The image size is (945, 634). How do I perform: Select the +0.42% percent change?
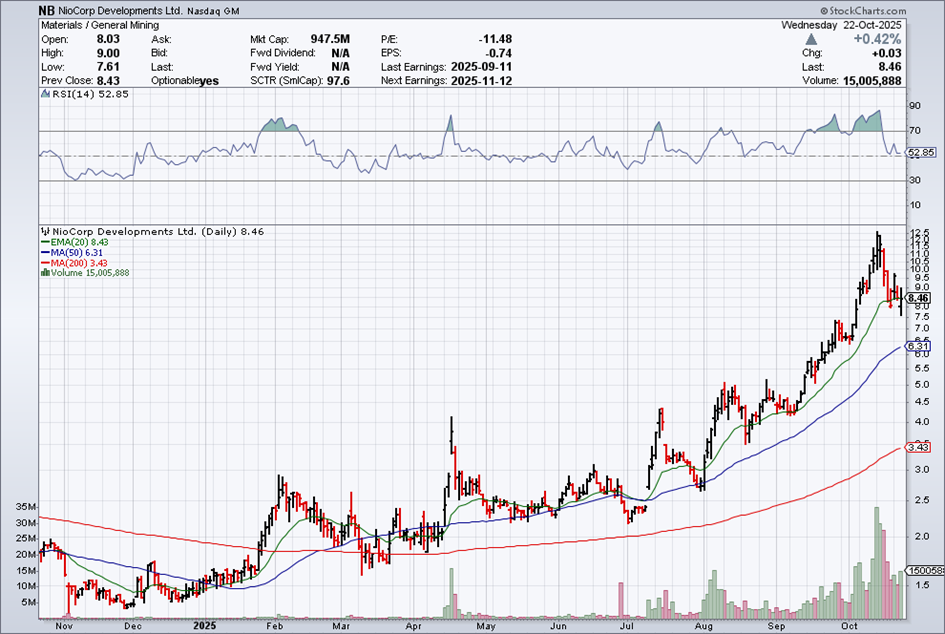(877, 39)
